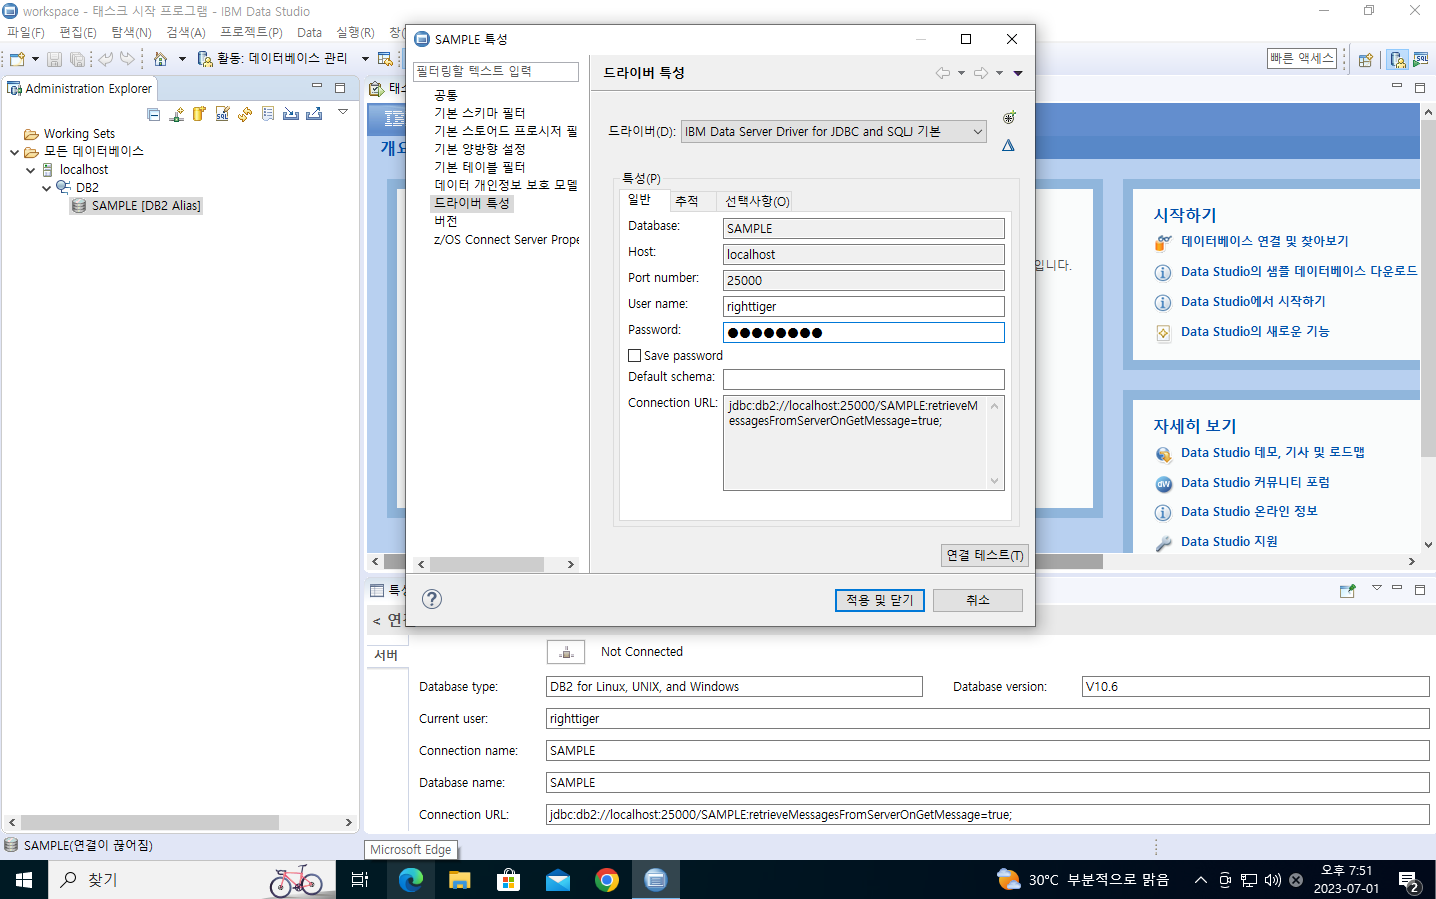Select 공통 in the properties page list
This screenshot has width=1436, height=899.
446,96
